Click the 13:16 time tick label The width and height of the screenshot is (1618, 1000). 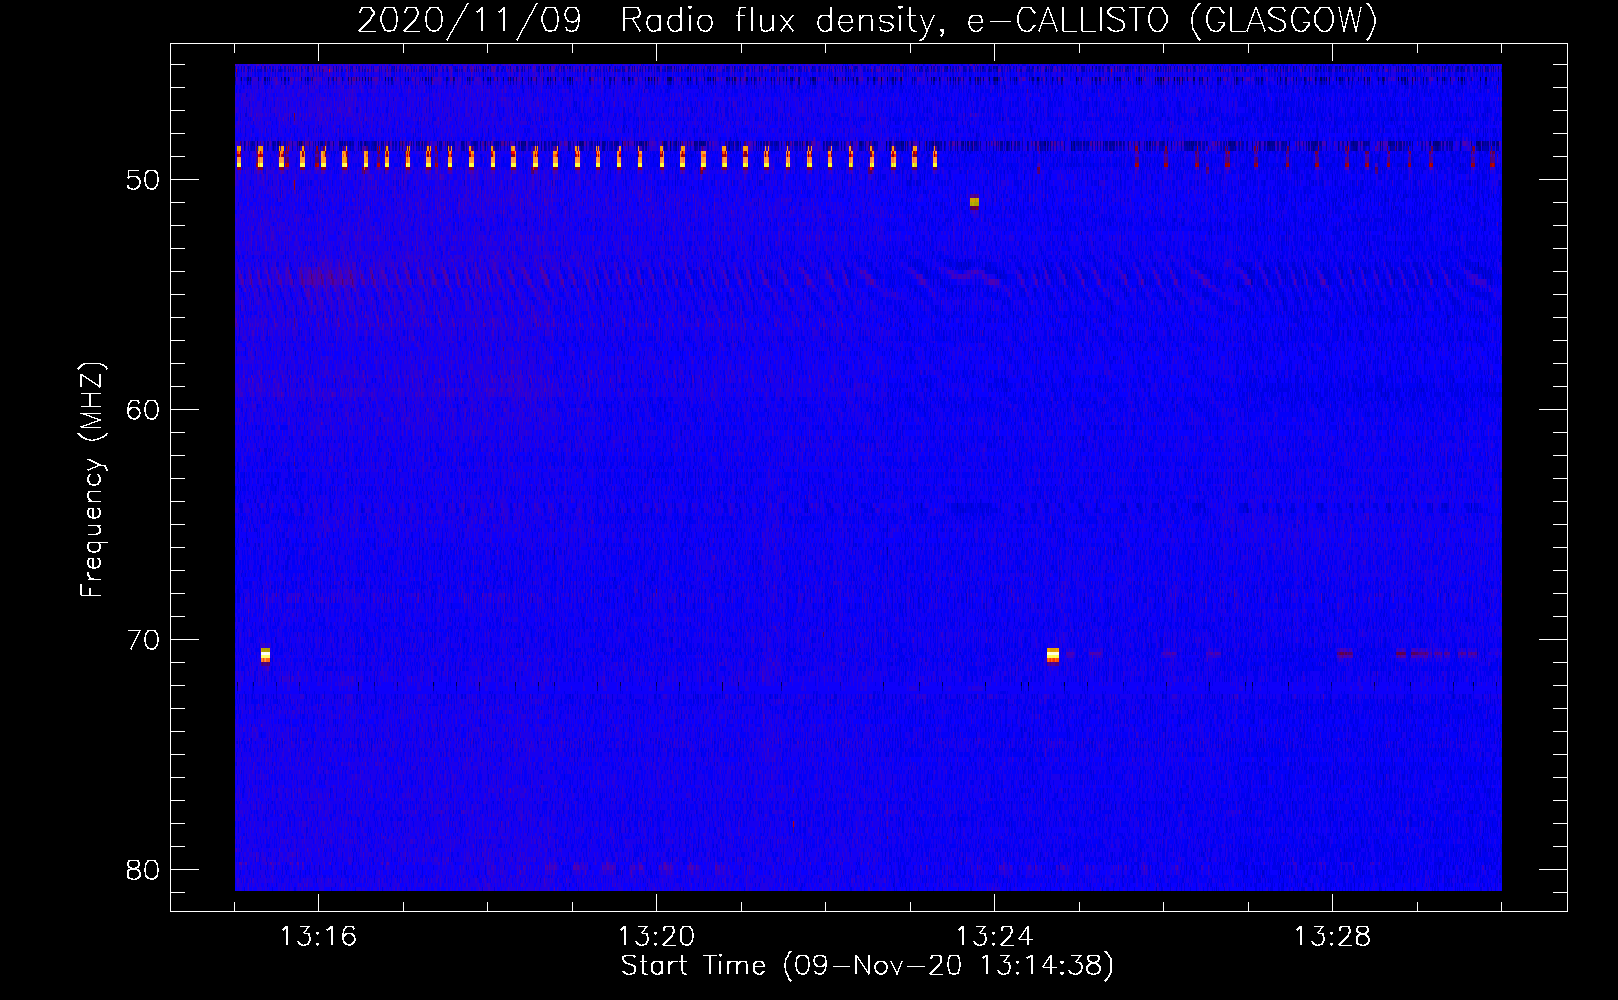(x=318, y=937)
